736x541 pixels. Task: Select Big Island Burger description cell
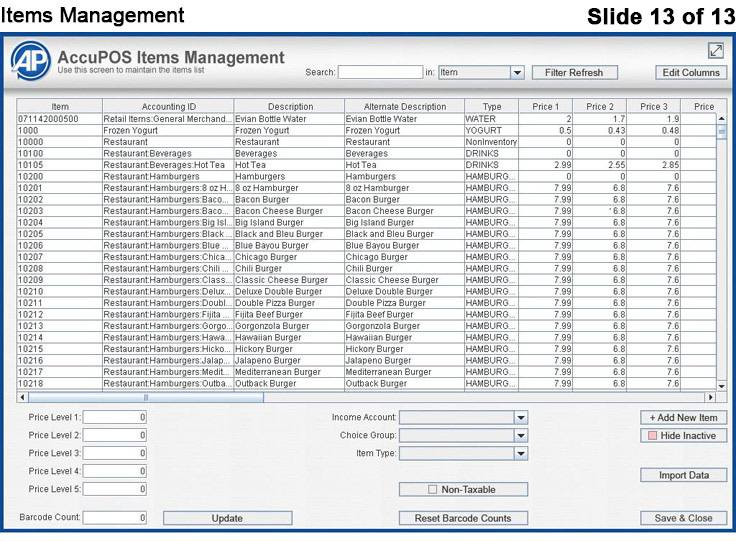pyautogui.click(x=289, y=222)
